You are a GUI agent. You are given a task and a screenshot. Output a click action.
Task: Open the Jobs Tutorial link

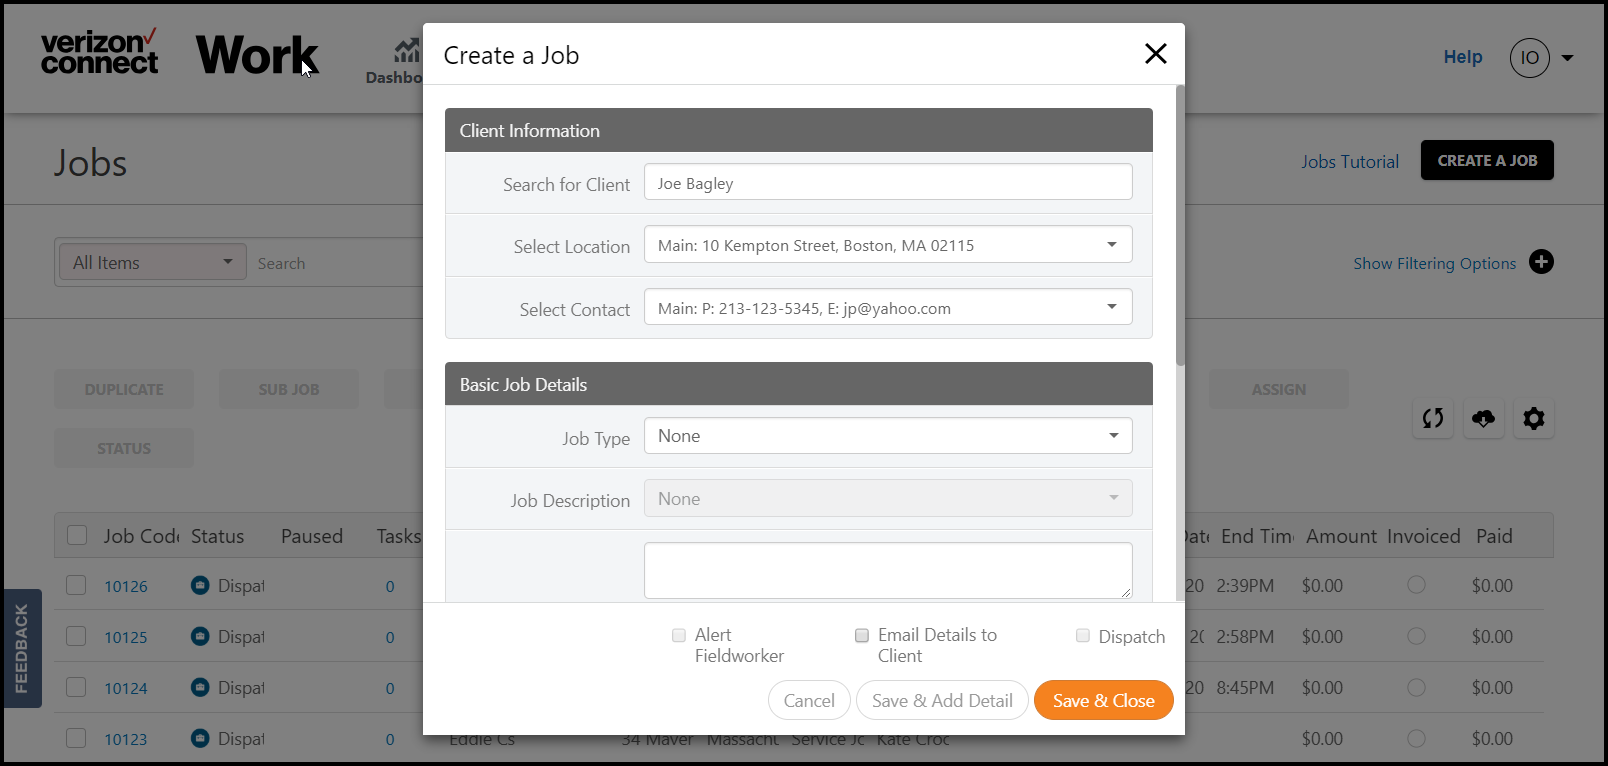coord(1349,161)
